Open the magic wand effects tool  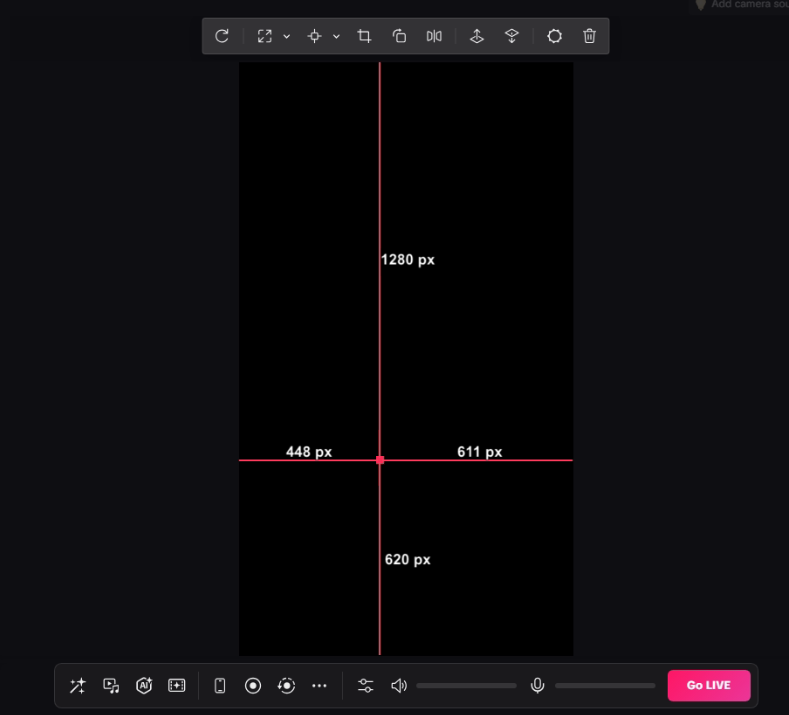point(77,685)
